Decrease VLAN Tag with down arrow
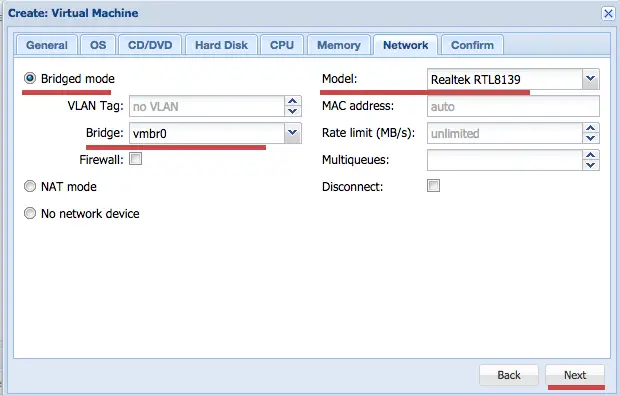620x396 pixels. (x=293, y=111)
